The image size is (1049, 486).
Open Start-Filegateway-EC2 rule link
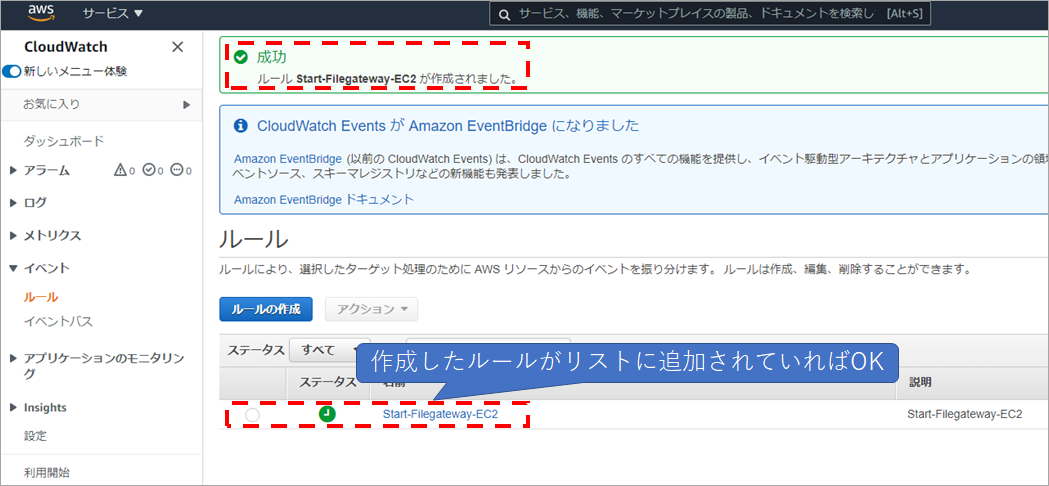[x=440, y=414]
